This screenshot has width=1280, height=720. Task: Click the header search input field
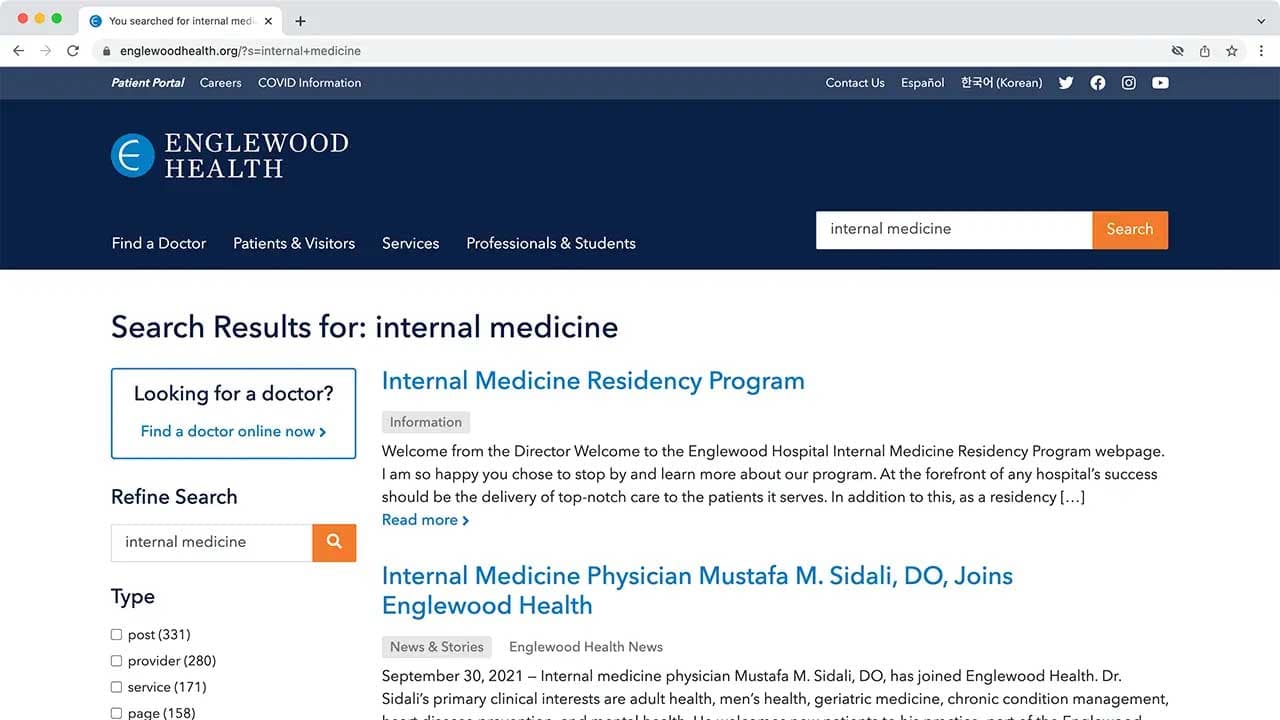954,229
